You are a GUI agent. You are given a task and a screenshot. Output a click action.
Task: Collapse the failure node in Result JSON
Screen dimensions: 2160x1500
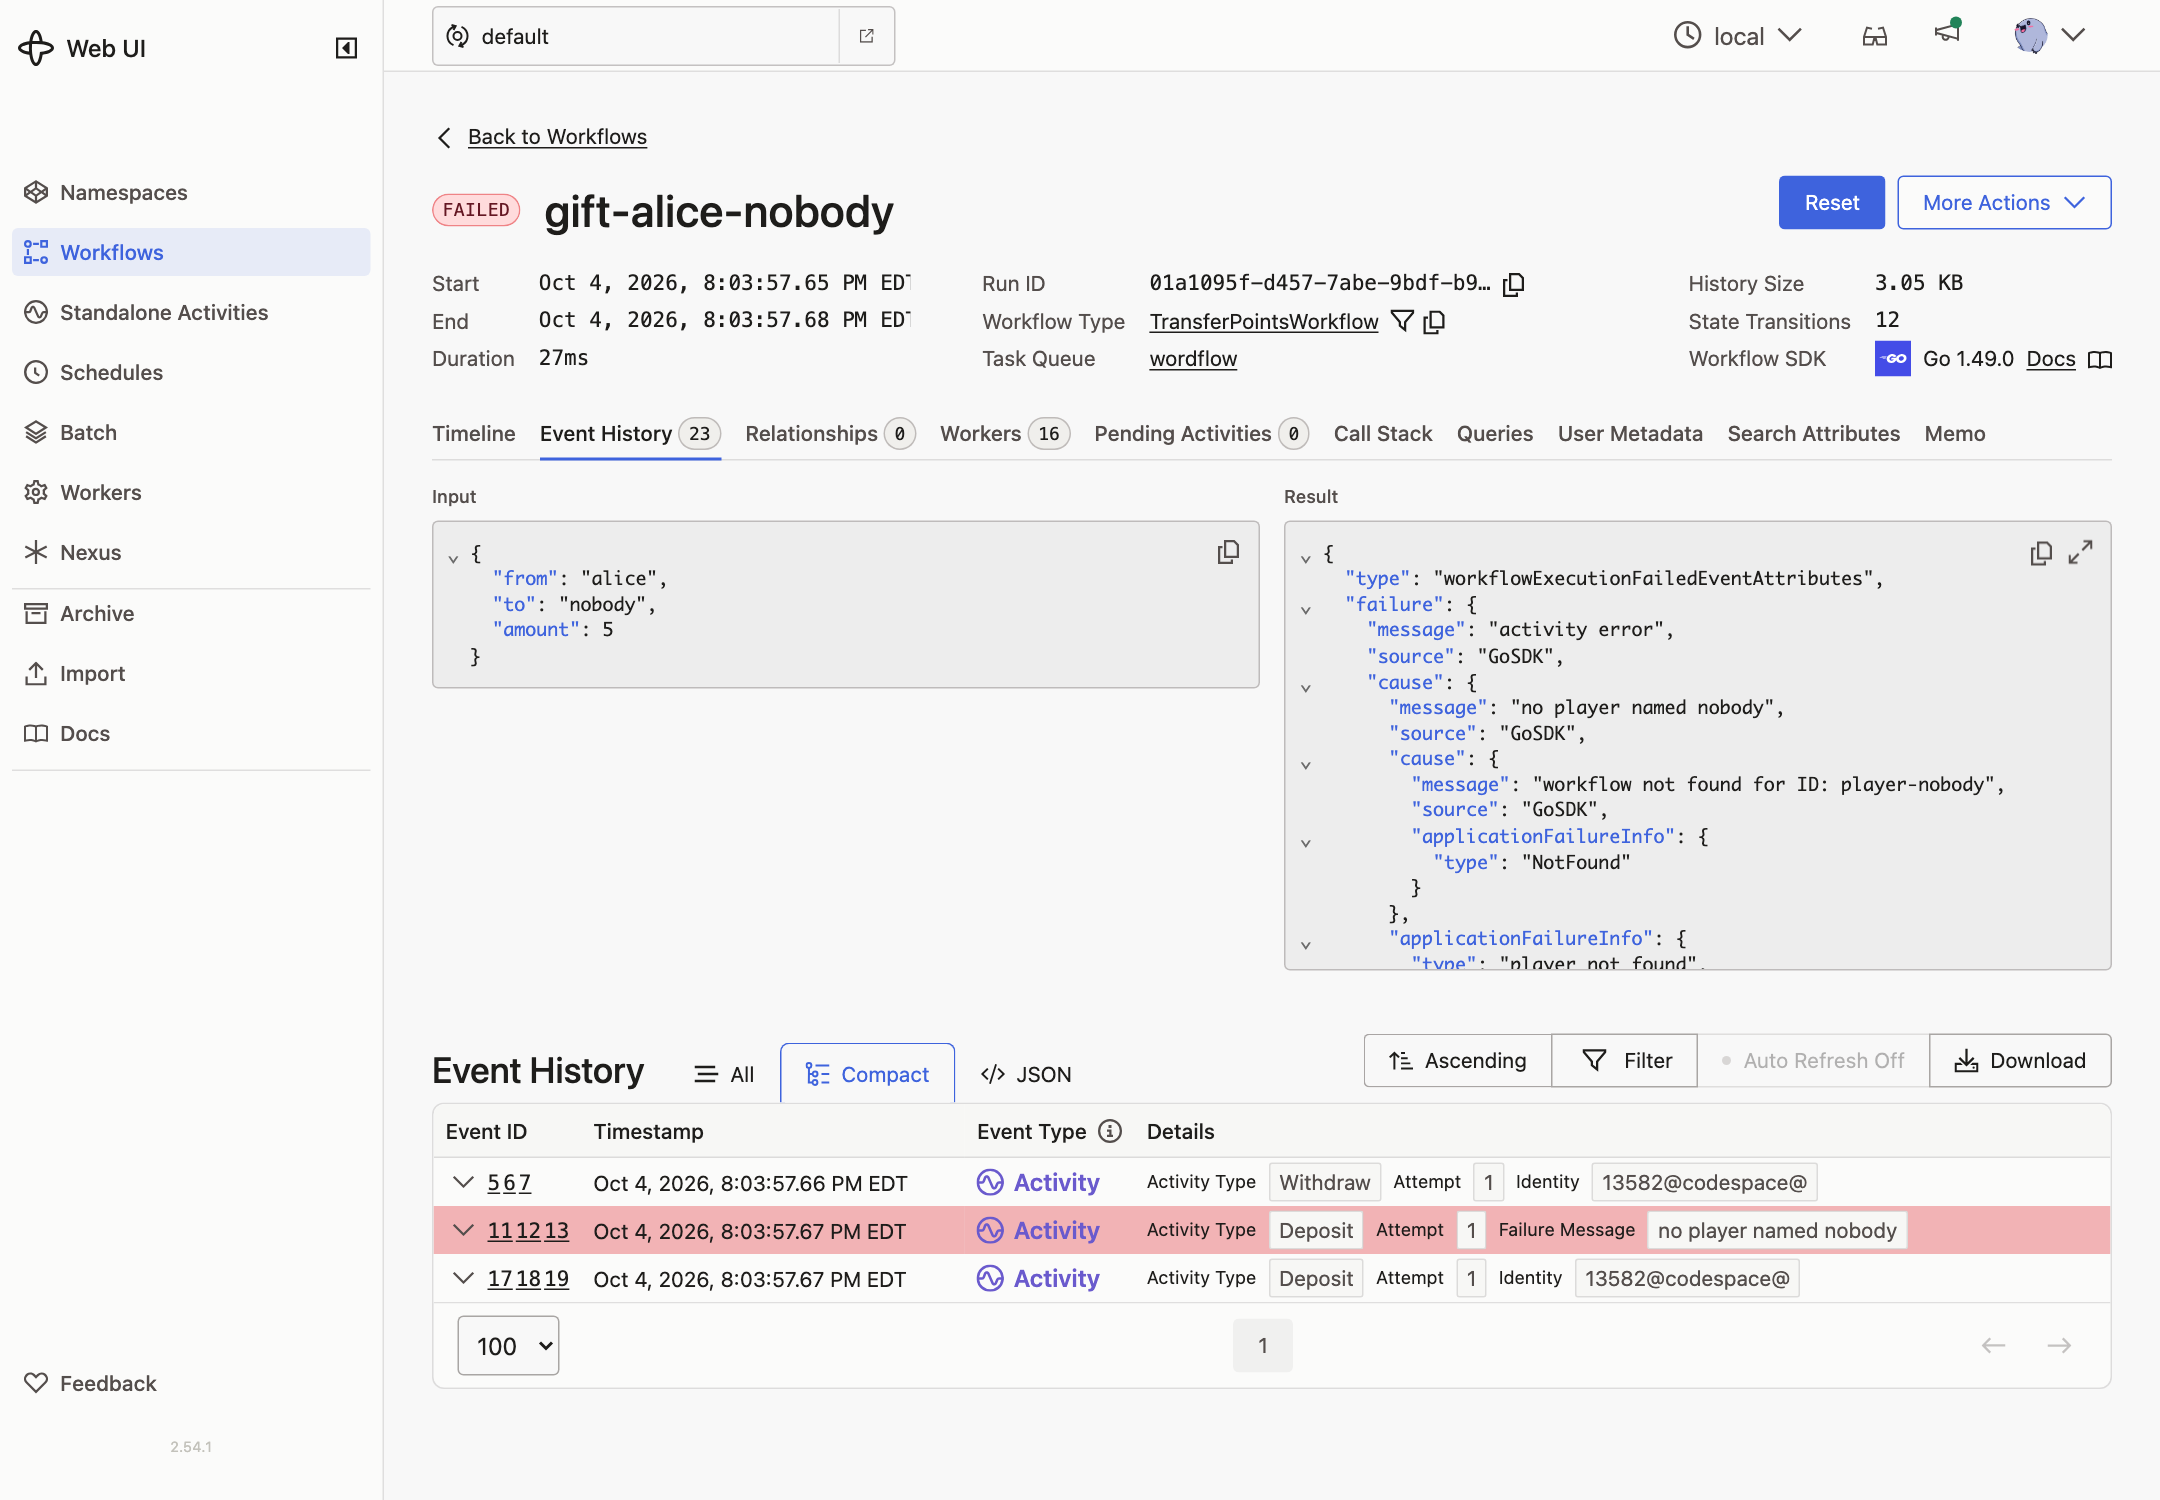pos(1305,610)
